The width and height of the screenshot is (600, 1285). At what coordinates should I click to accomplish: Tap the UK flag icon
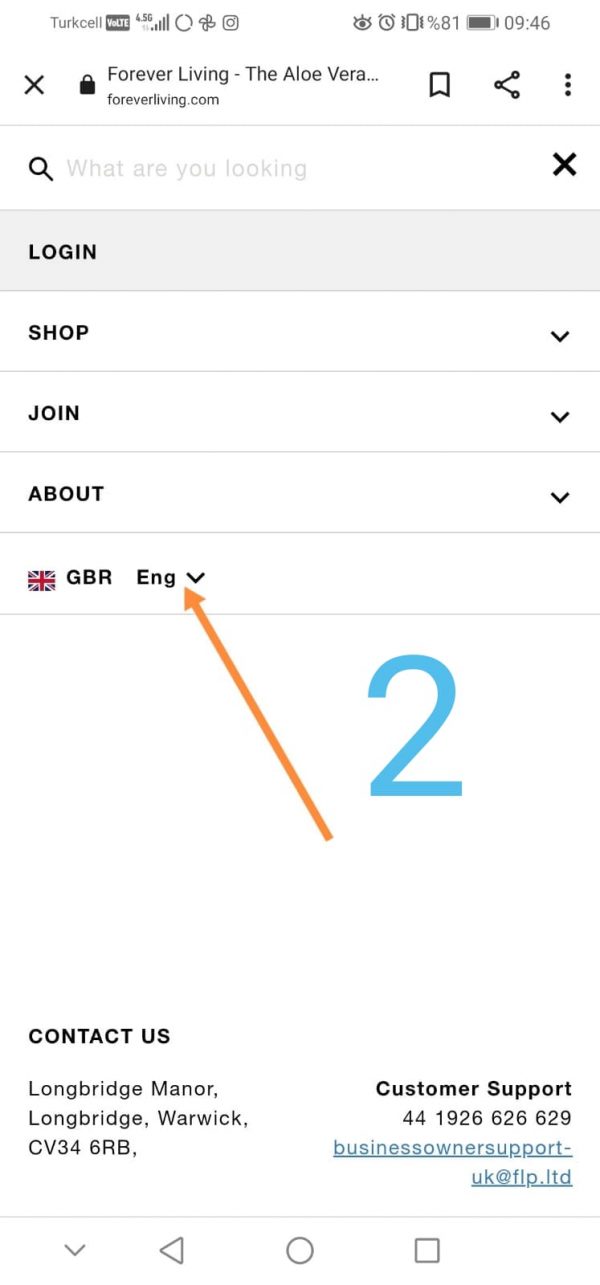pos(42,579)
